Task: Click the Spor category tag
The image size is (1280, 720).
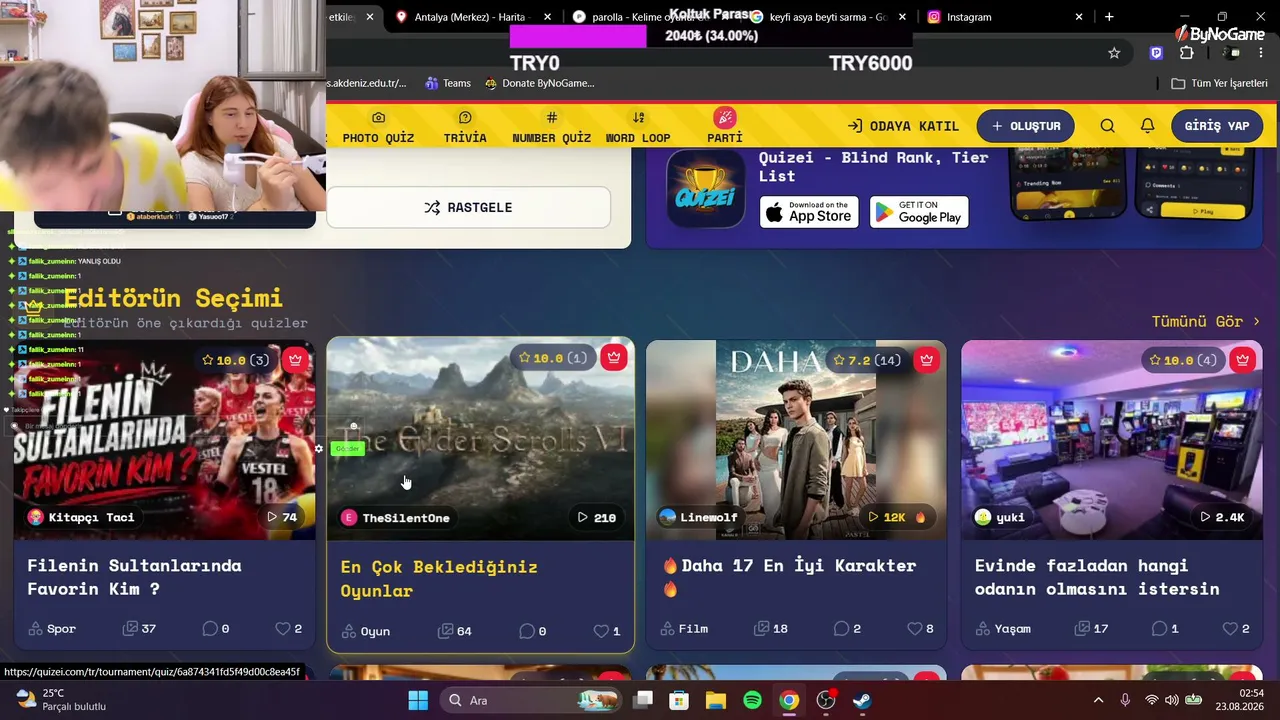Action: pos(52,629)
